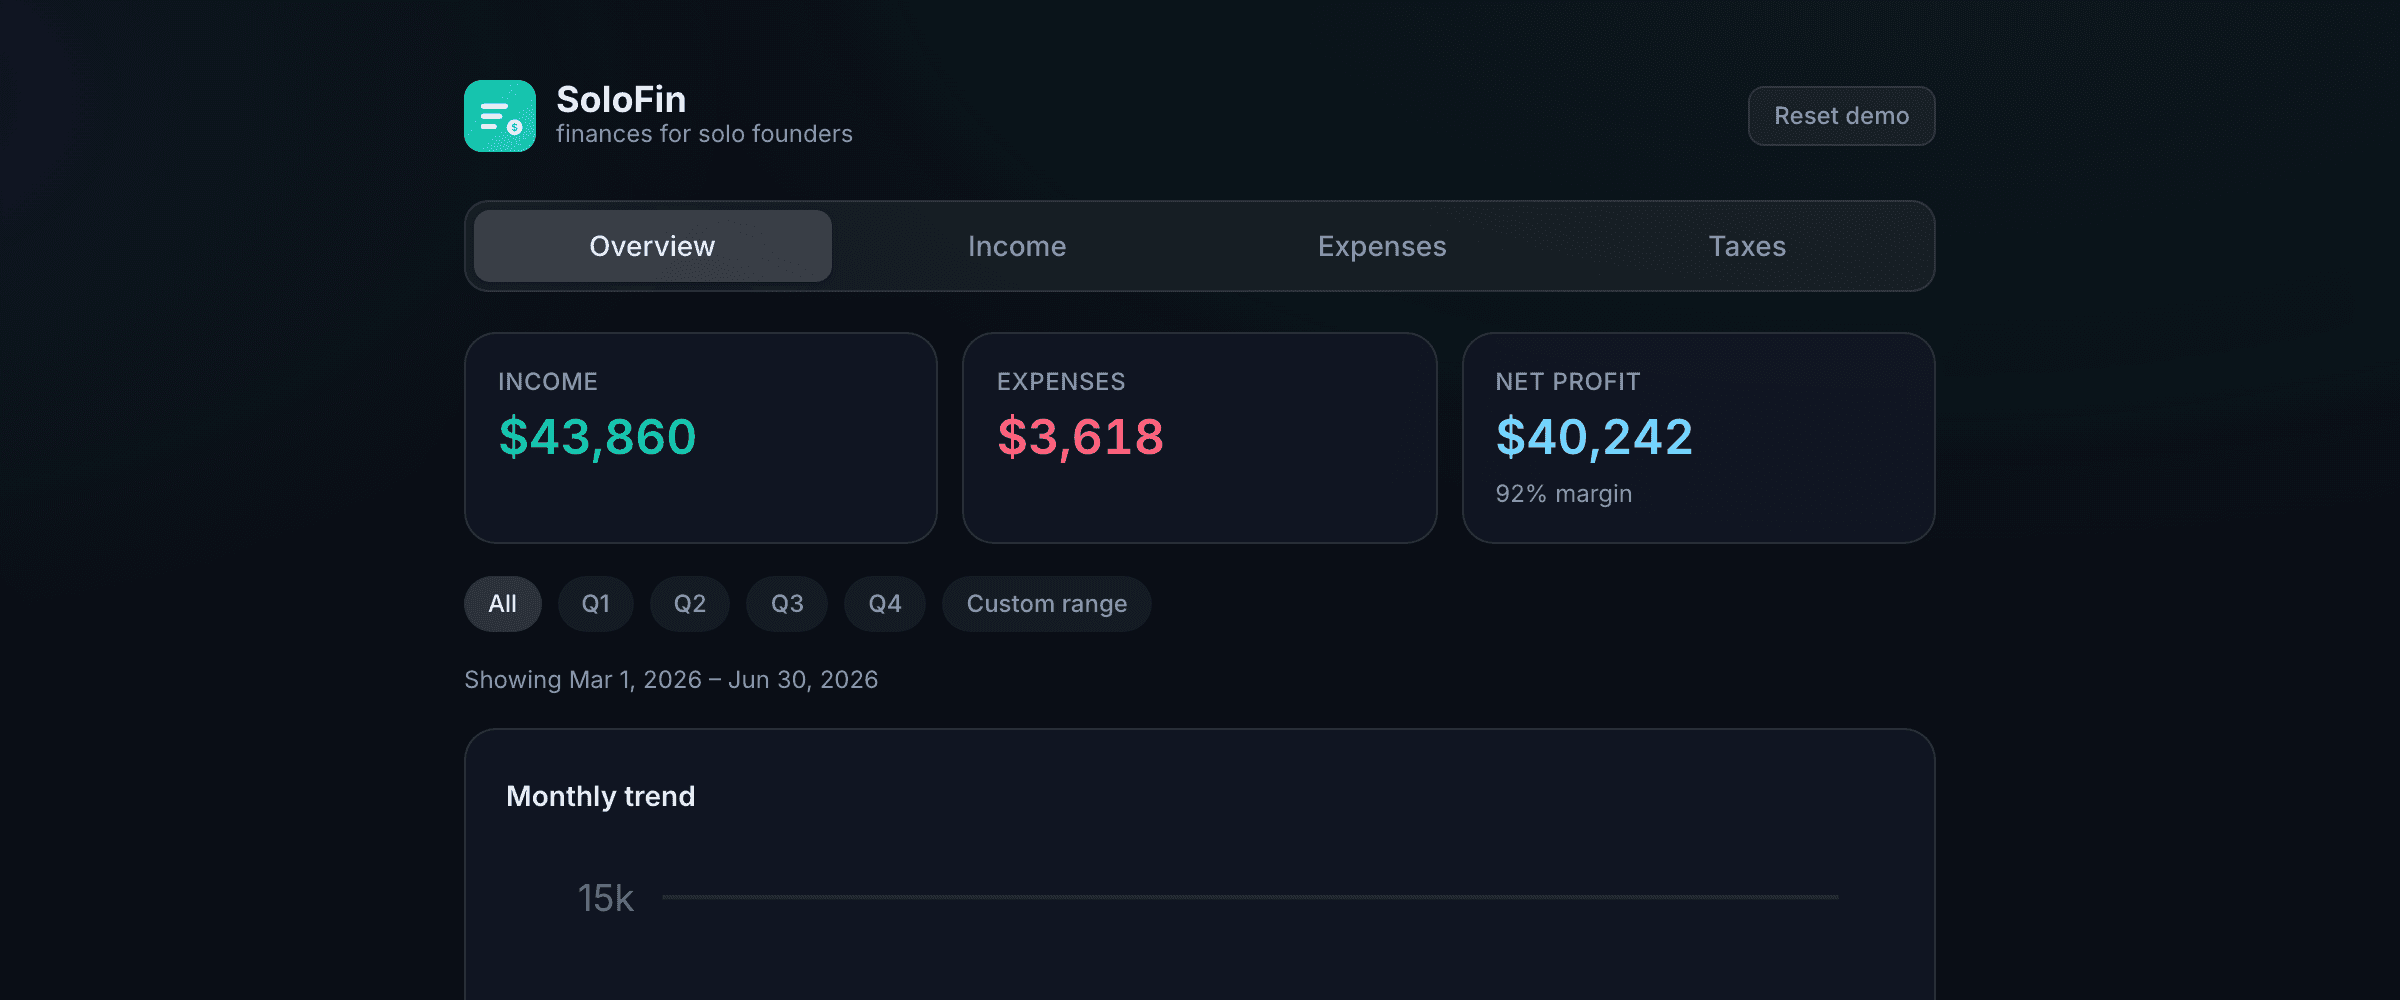This screenshot has height=1000, width=2400.
Task: Select the All period filter
Action: pyautogui.click(x=503, y=604)
